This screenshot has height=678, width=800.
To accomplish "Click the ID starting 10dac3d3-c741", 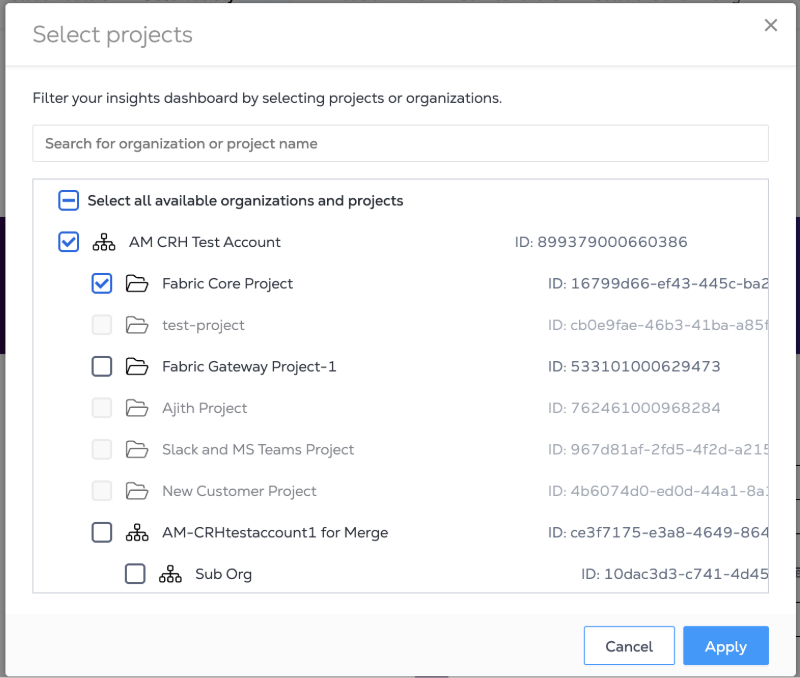I will click(675, 574).
